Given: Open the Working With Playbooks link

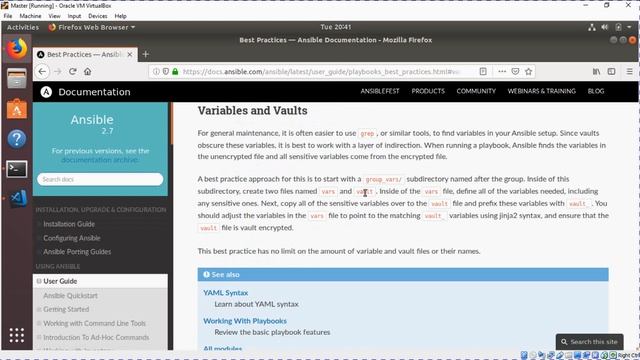Looking at the screenshot, I should point(245,321).
